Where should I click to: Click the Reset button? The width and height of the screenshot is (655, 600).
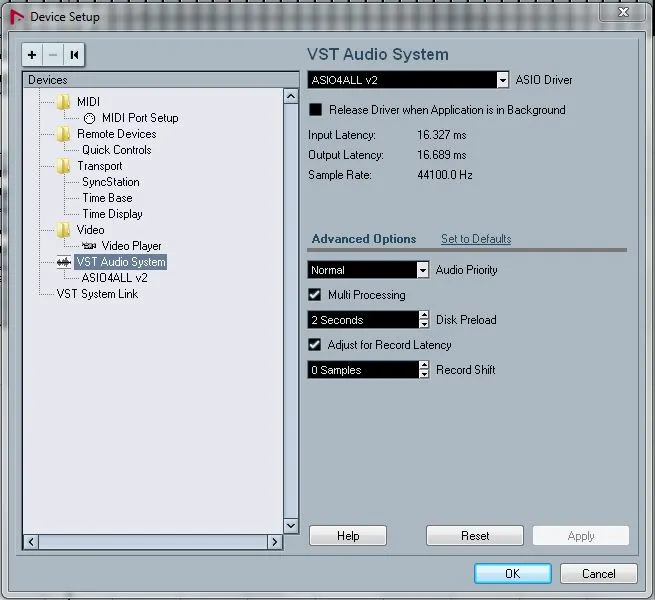475,536
